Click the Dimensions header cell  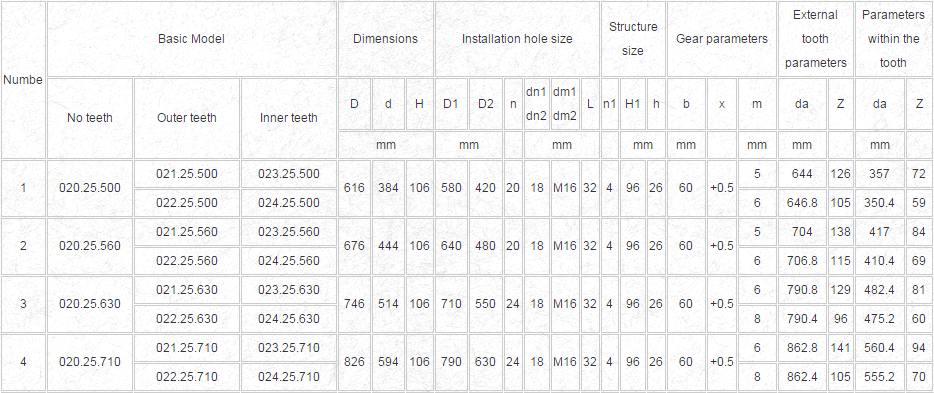pyautogui.click(x=385, y=39)
